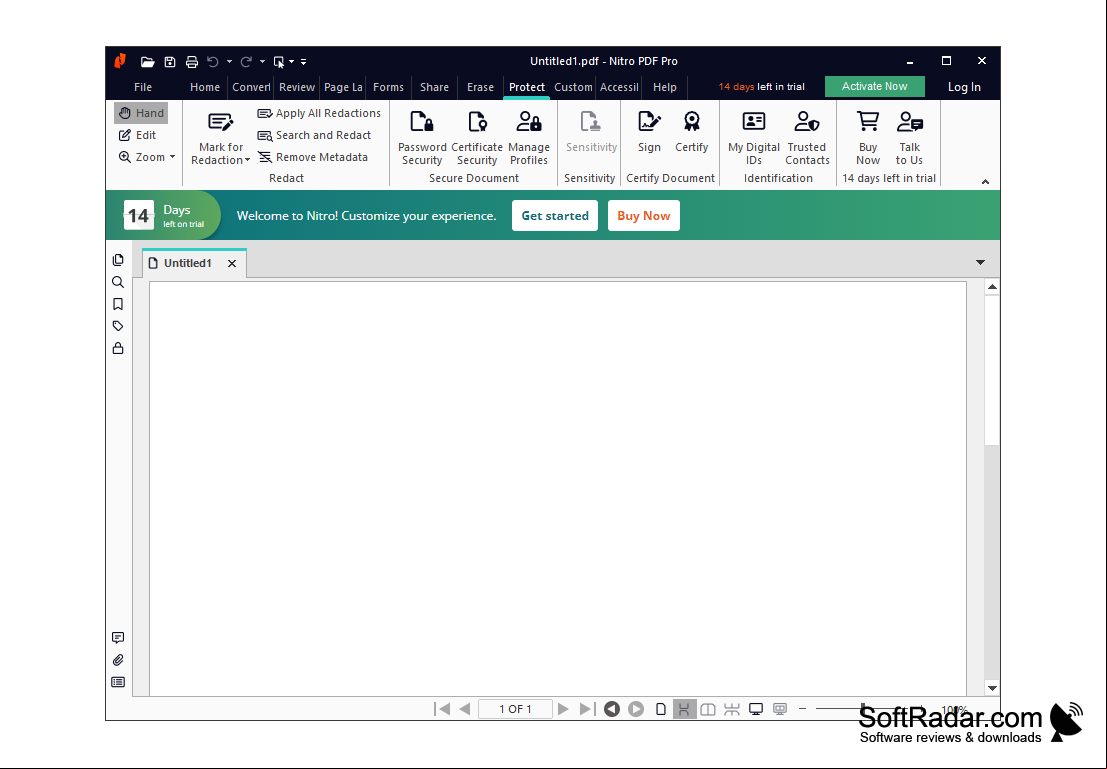Open My Digital IDs
The height and width of the screenshot is (769, 1107).
click(x=753, y=138)
